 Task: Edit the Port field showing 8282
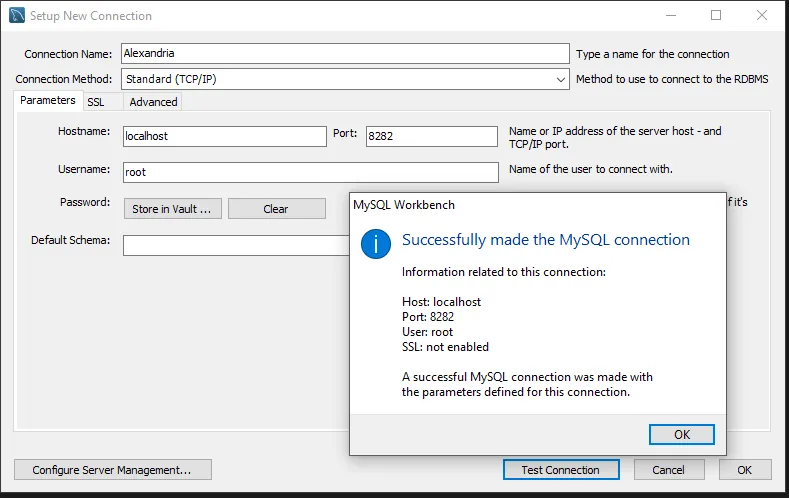(432, 136)
